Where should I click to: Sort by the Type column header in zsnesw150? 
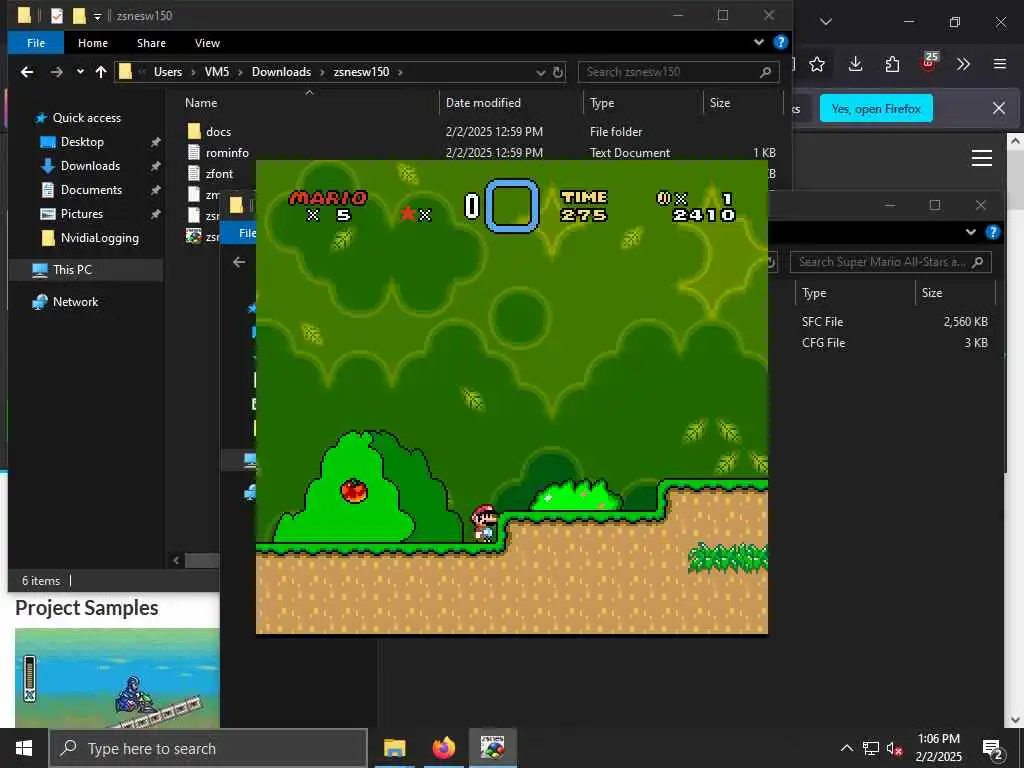tap(601, 103)
